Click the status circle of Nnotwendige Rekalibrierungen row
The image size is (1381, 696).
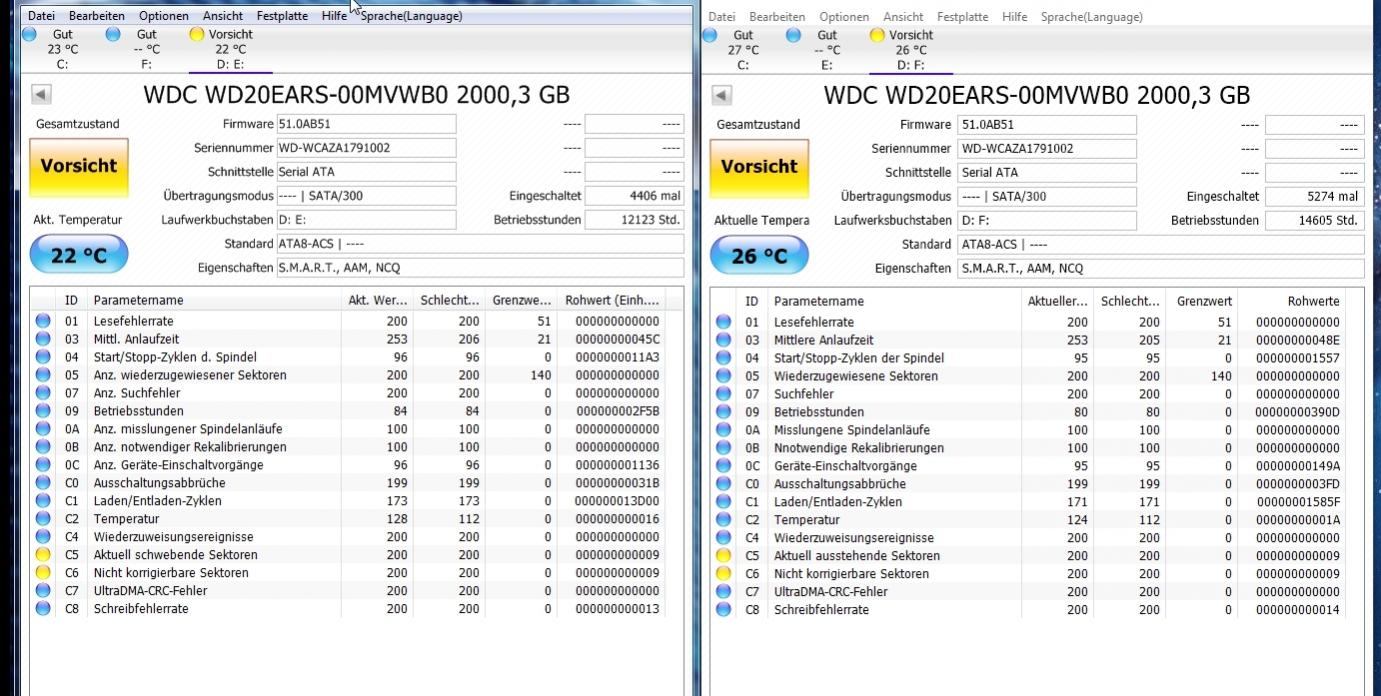point(723,448)
